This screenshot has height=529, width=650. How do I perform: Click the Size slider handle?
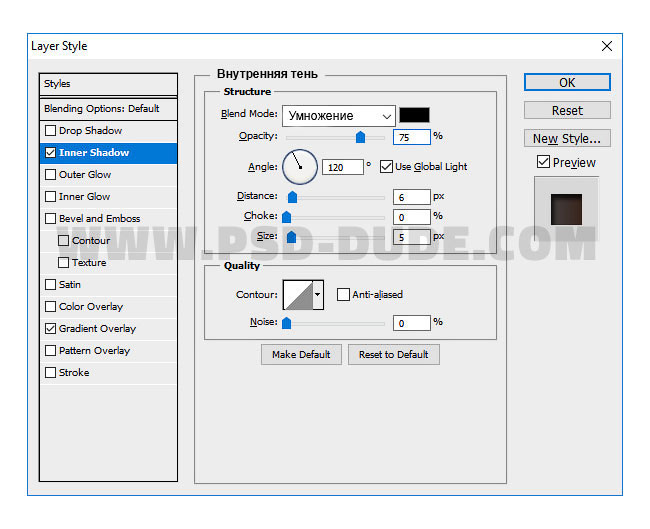pos(291,237)
